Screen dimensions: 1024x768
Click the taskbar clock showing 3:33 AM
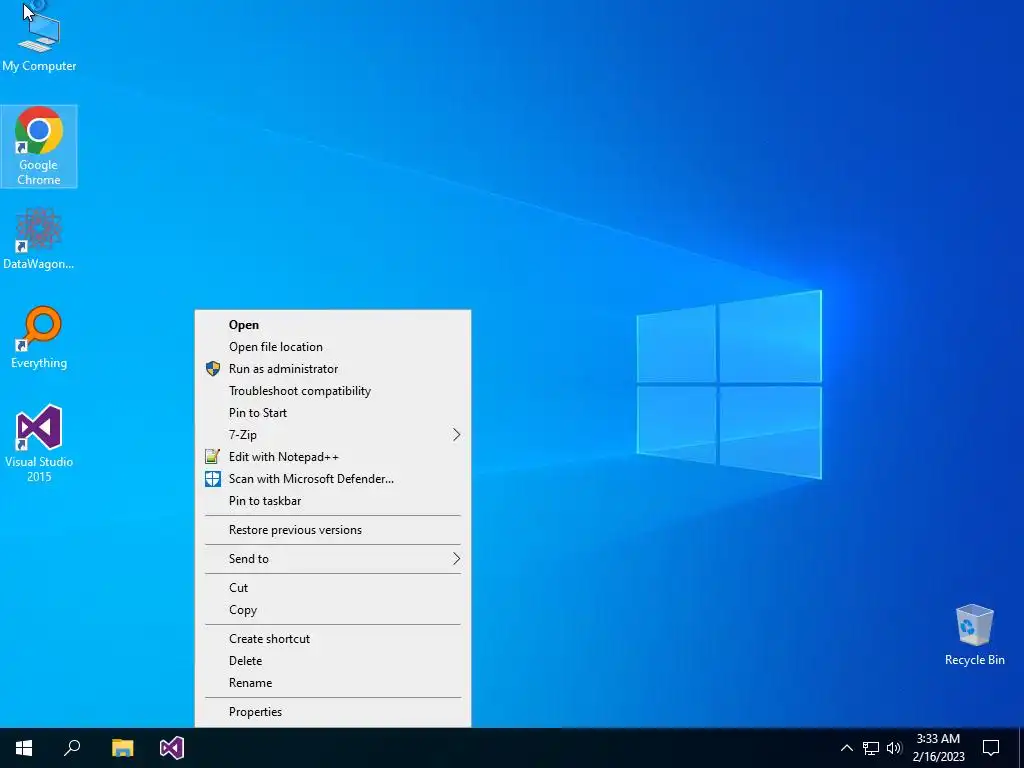[938, 748]
